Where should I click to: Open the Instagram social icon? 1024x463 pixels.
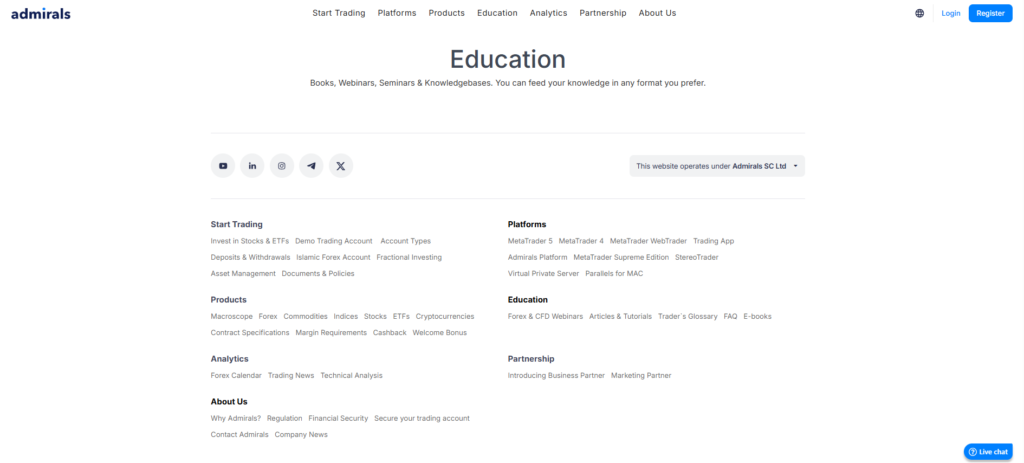pyautogui.click(x=282, y=166)
